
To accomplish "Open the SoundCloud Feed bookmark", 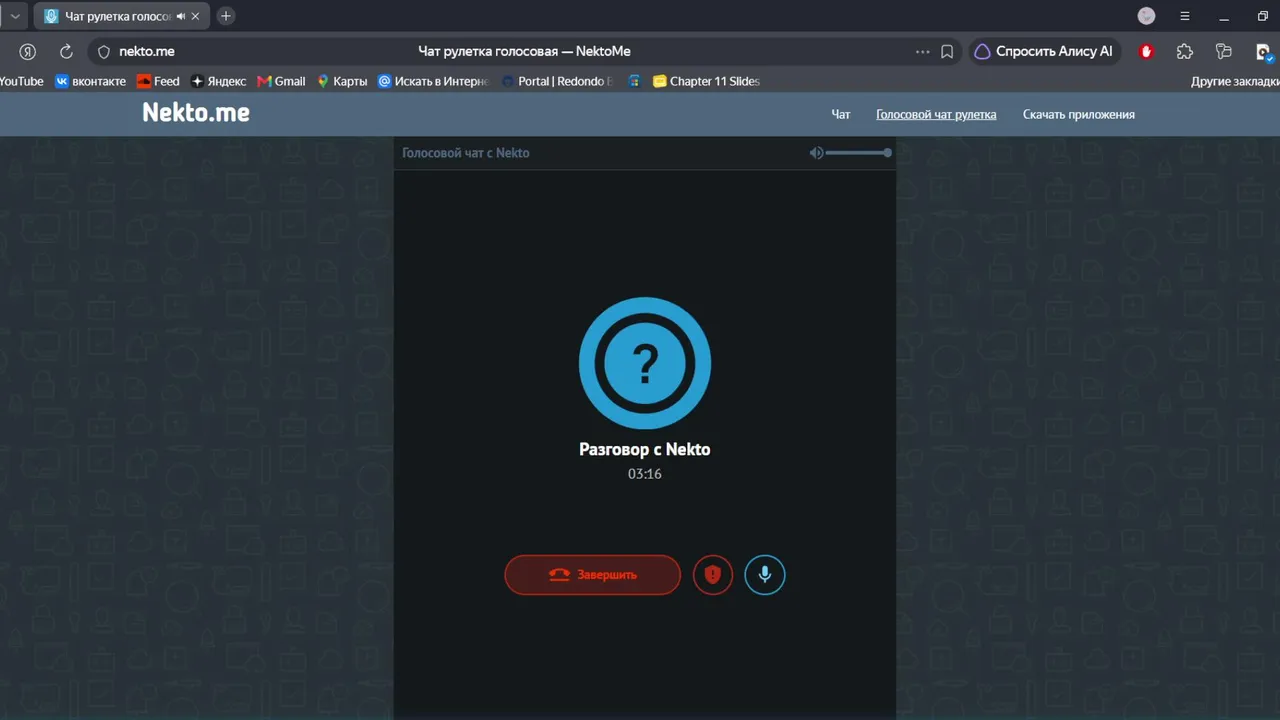I will 158,81.
